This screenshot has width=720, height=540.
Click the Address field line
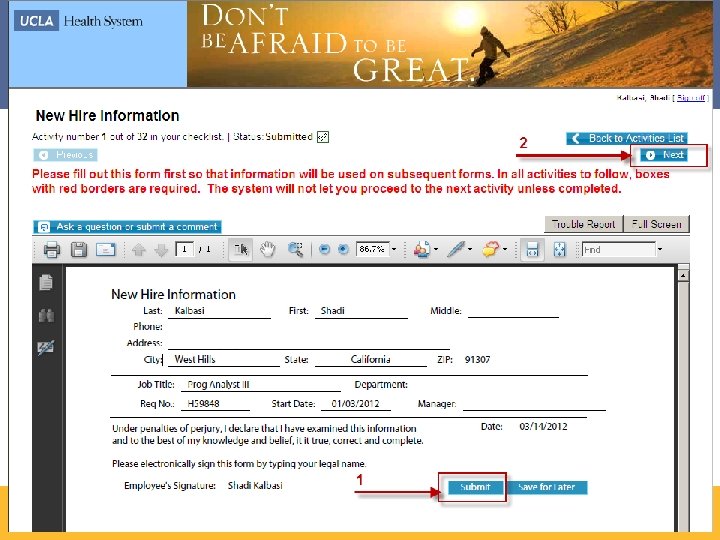pos(309,343)
